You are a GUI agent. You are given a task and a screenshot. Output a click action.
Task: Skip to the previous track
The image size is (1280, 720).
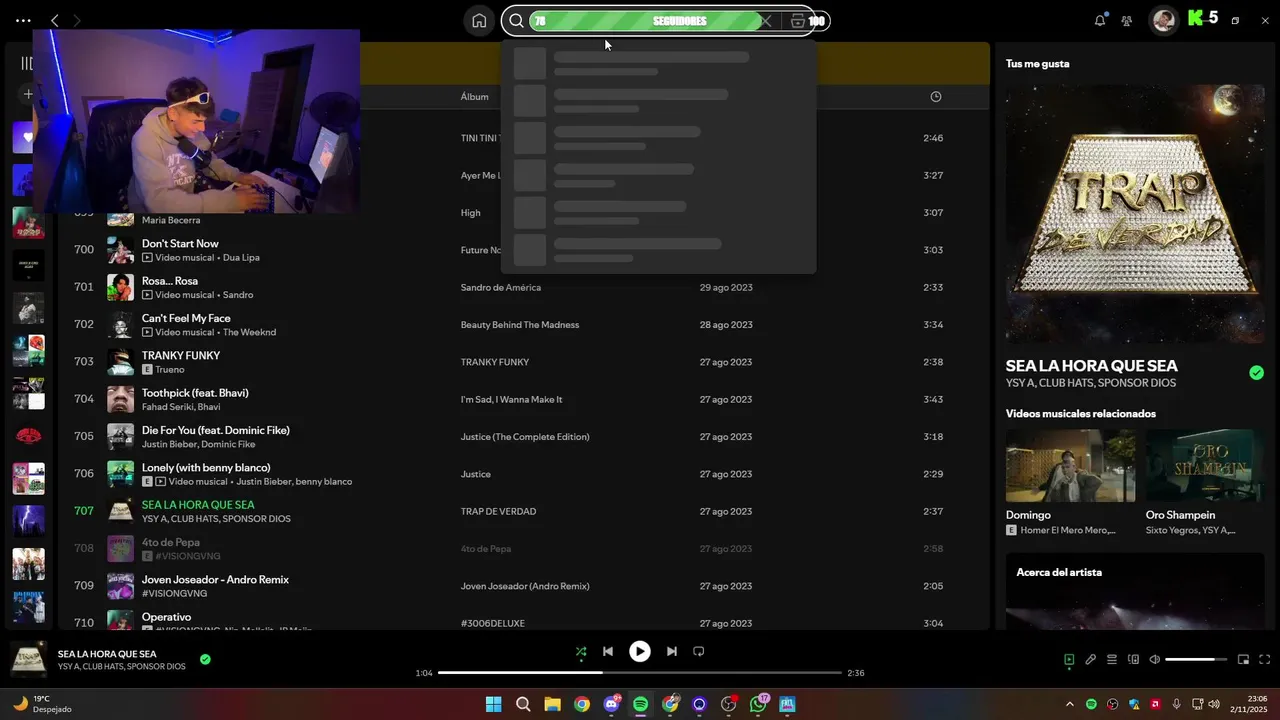(x=608, y=651)
